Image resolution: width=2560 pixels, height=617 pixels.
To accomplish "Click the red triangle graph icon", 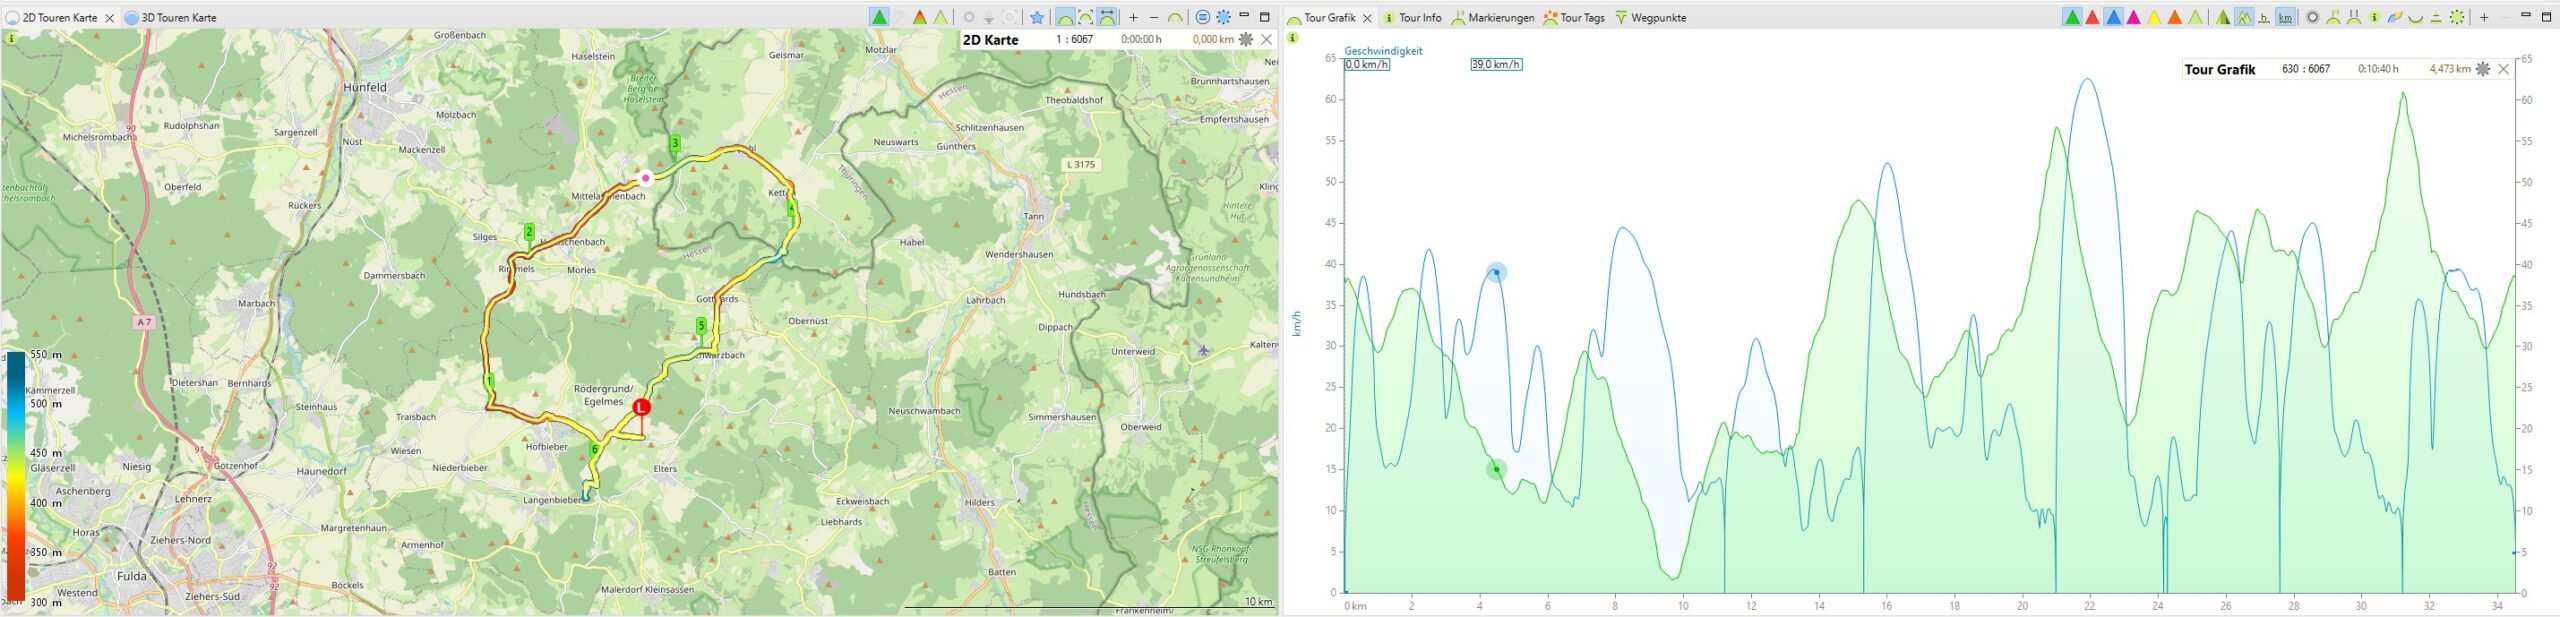I will [2092, 17].
